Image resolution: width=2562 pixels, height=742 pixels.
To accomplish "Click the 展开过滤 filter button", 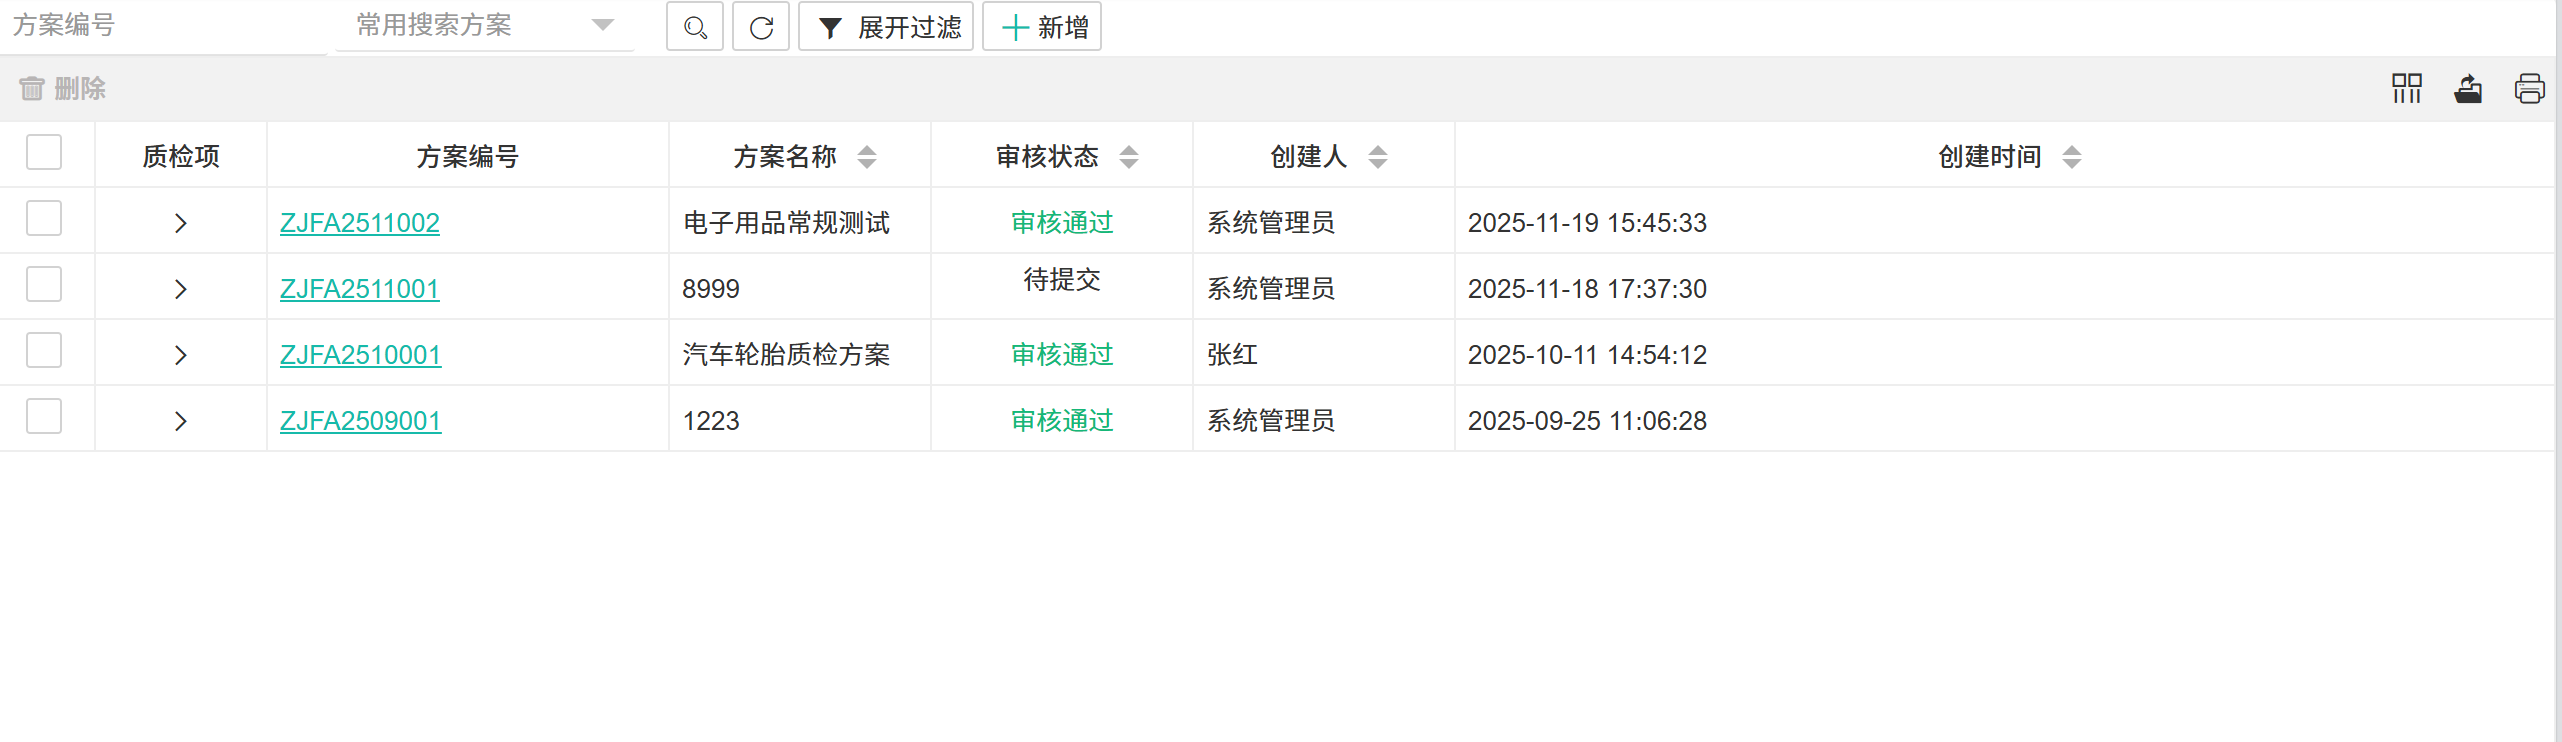I will point(886,27).
